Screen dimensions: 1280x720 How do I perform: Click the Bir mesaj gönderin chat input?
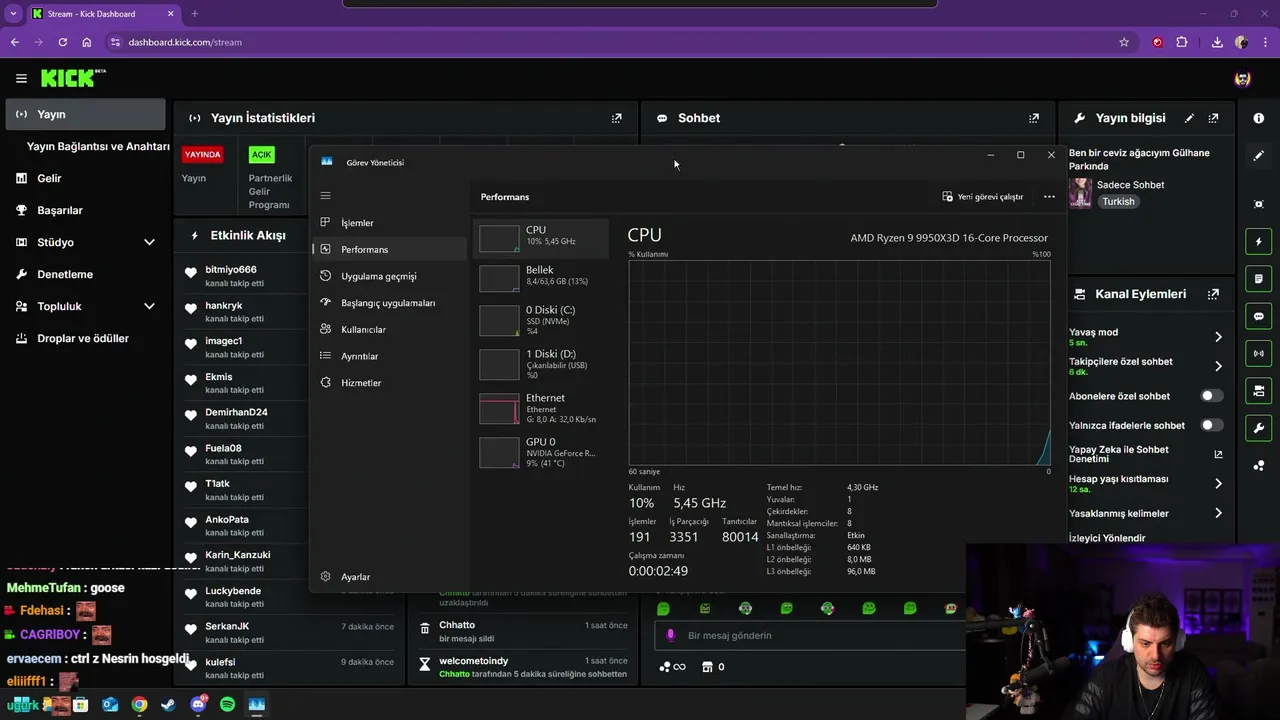tap(810, 635)
